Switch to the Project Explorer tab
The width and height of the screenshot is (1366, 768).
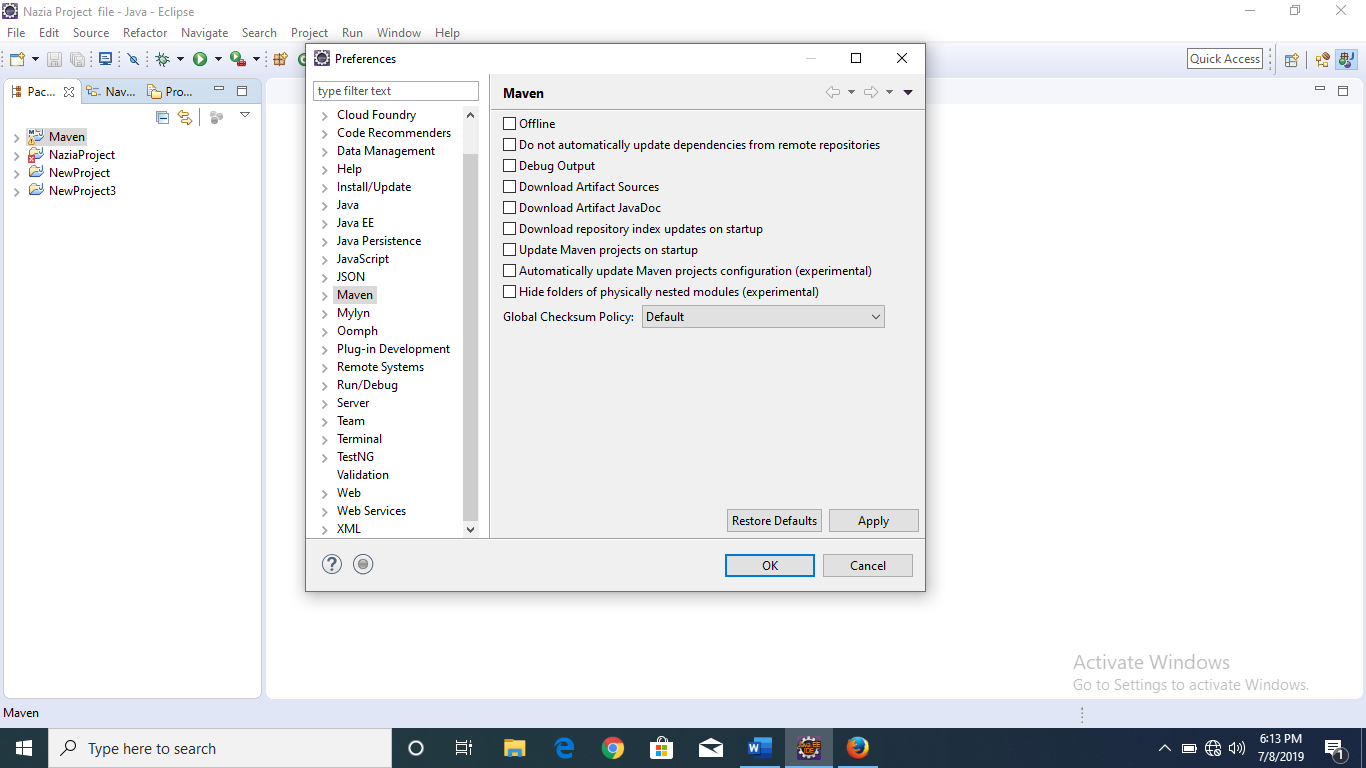(x=171, y=91)
